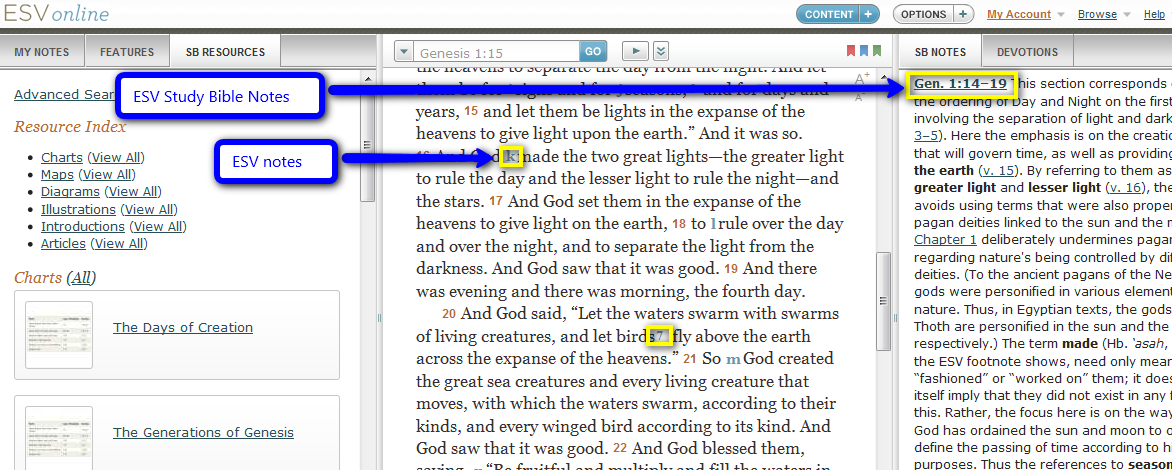This screenshot has height=470, width=1172.
Task: Increase Bible text size with A+
Action: pyautogui.click(x=862, y=79)
